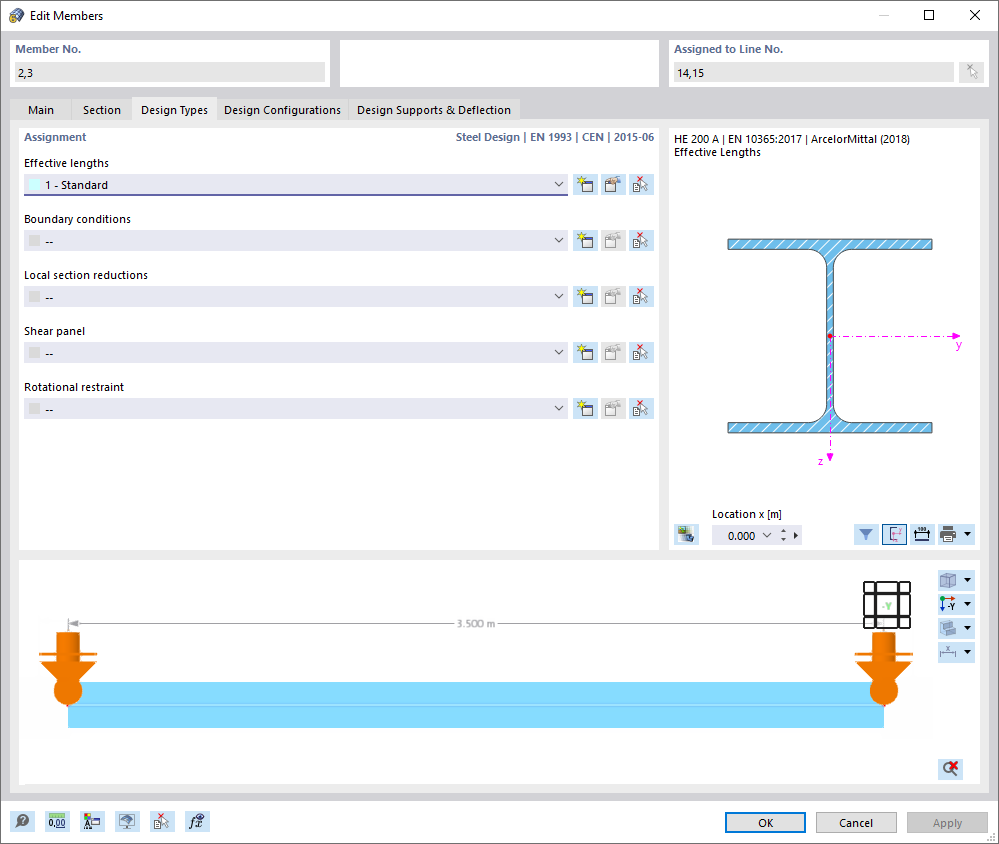This screenshot has width=999, height=844.
Task: Print the section graphic
Action: click(x=948, y=534)
